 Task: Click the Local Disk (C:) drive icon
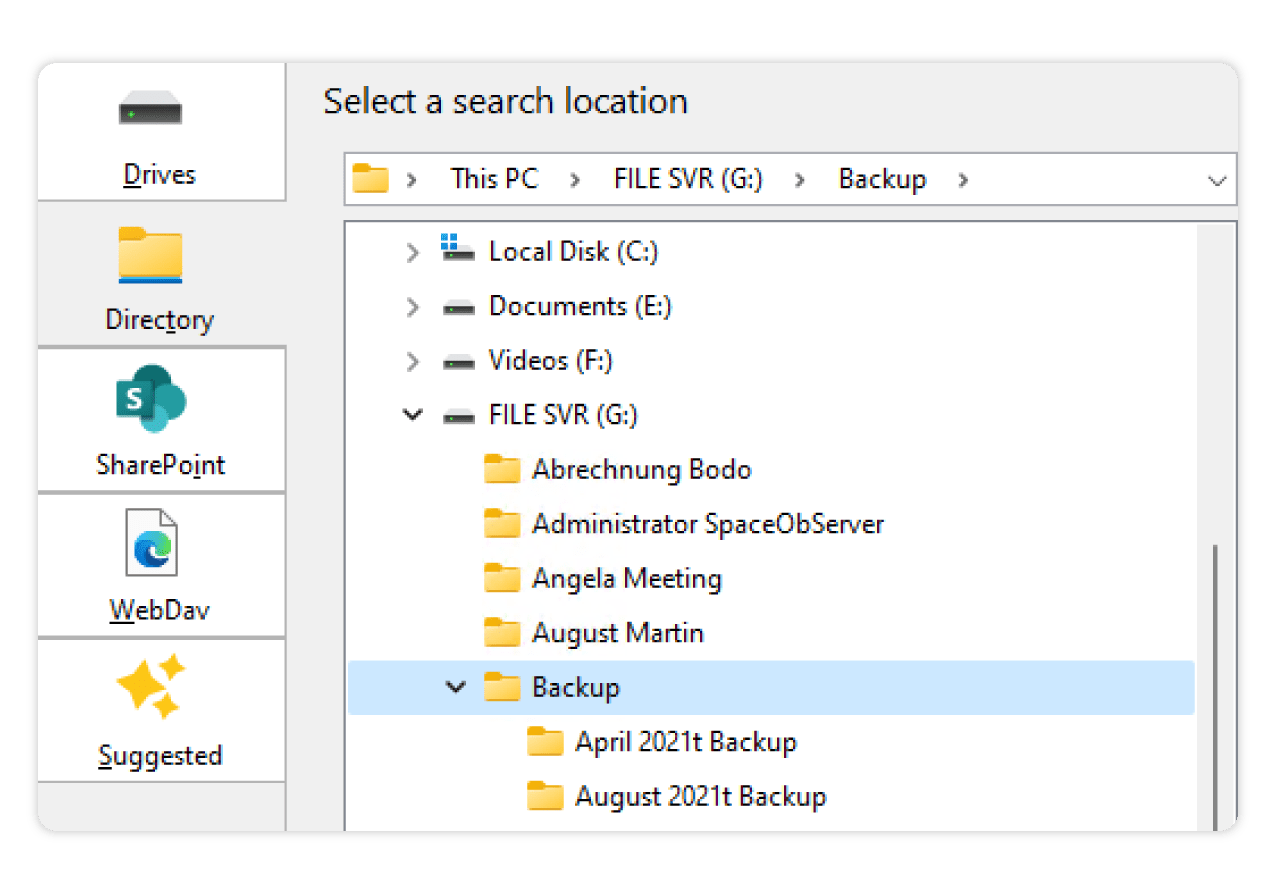tap(458, 250)
